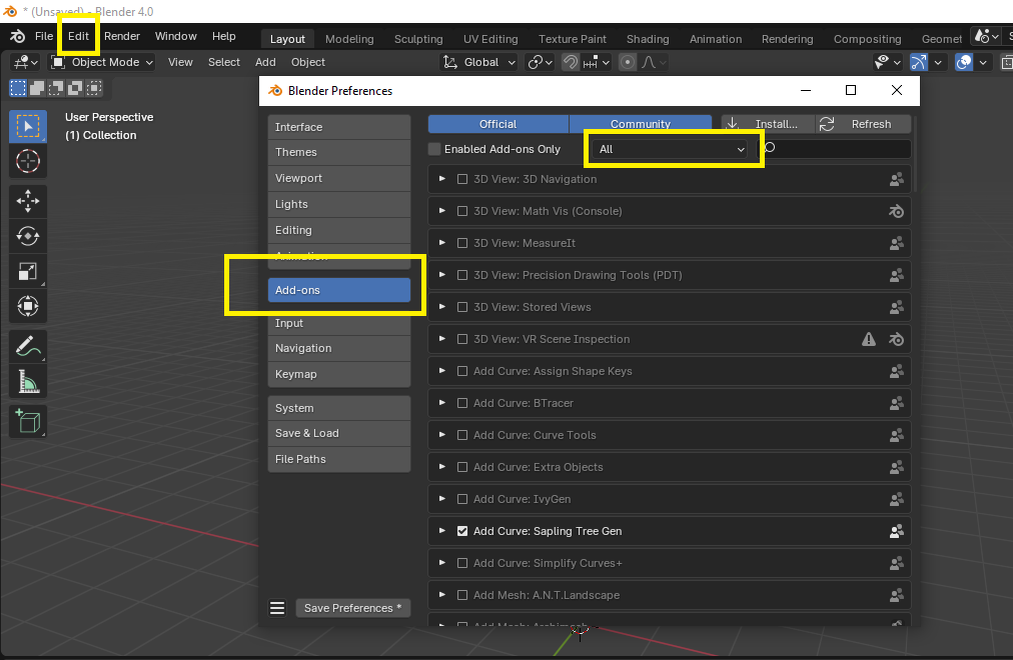Screen dimensions: 1013x660
Task: Select the Scale tool
Action: coord(28,271)
